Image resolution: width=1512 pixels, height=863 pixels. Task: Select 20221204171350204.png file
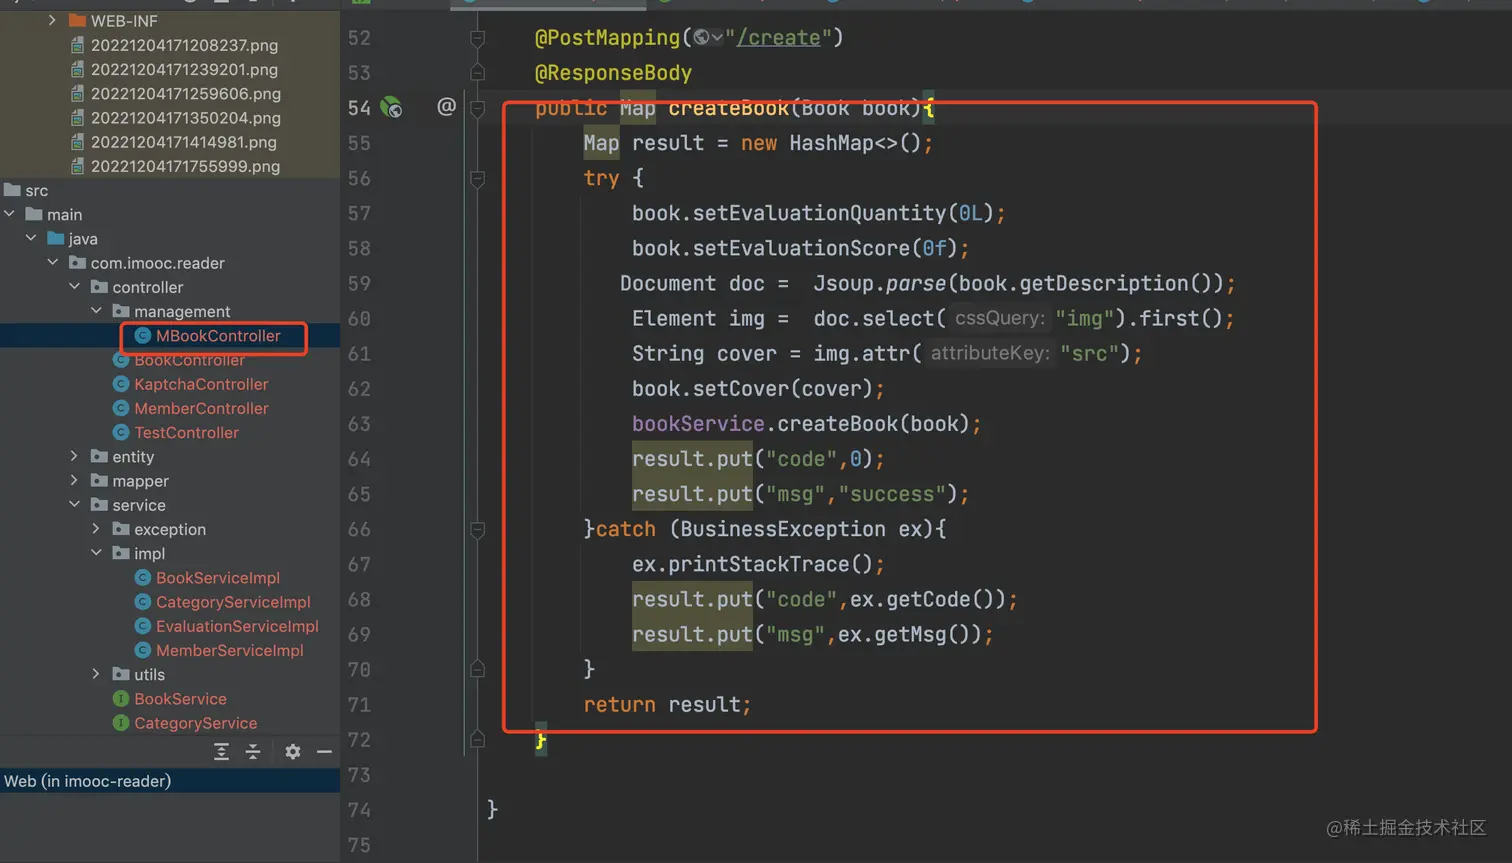tap(175, 117)
